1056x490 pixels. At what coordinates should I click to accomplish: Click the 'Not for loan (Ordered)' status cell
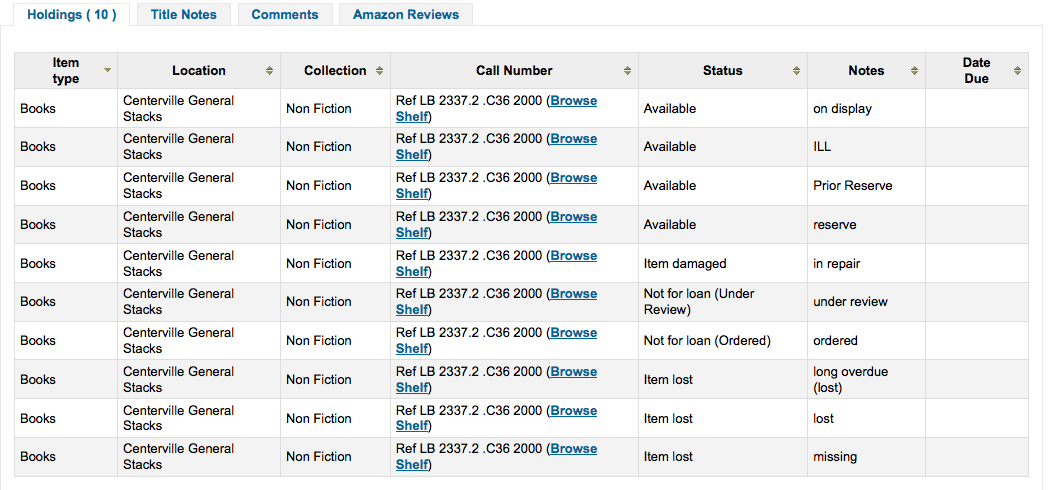coord(707,341)
